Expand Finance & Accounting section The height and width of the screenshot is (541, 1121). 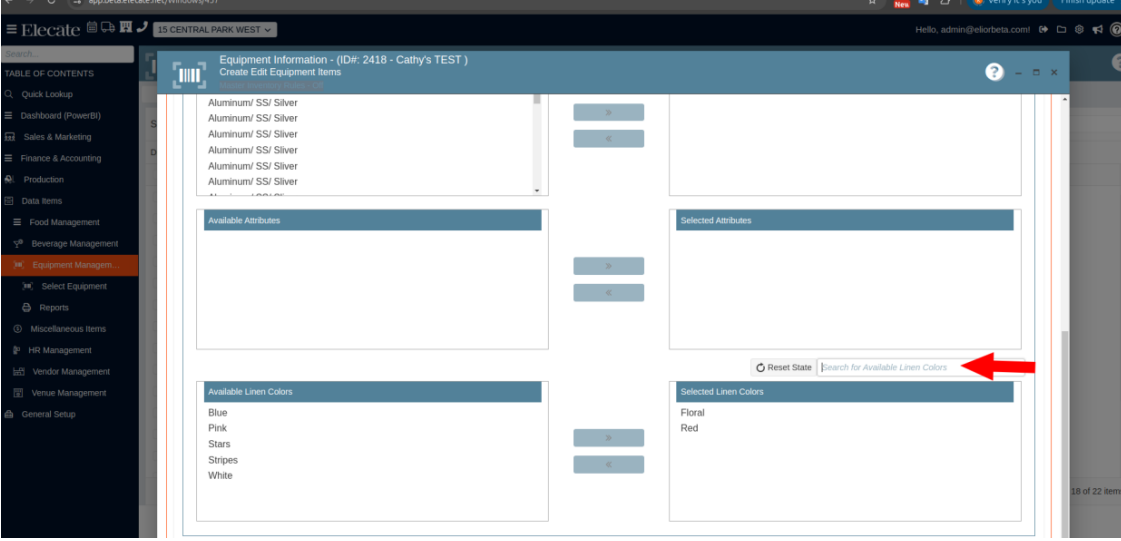61,159
